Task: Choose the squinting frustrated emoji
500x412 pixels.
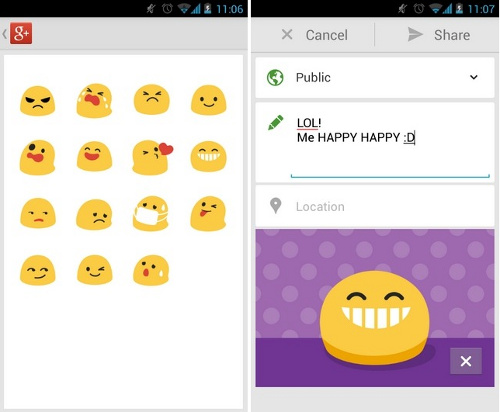Action: click(x=152, y=100)
